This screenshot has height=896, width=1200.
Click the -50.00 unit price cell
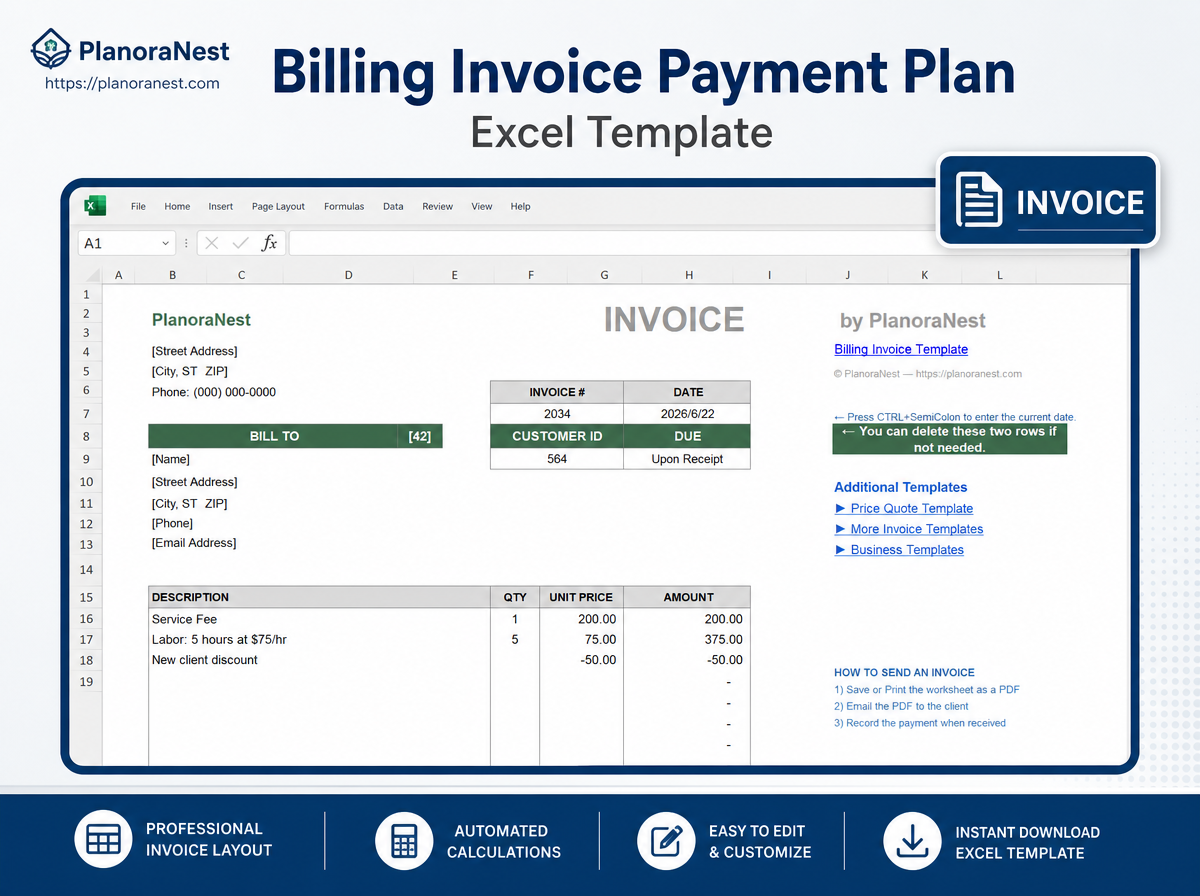click(582, 660)
